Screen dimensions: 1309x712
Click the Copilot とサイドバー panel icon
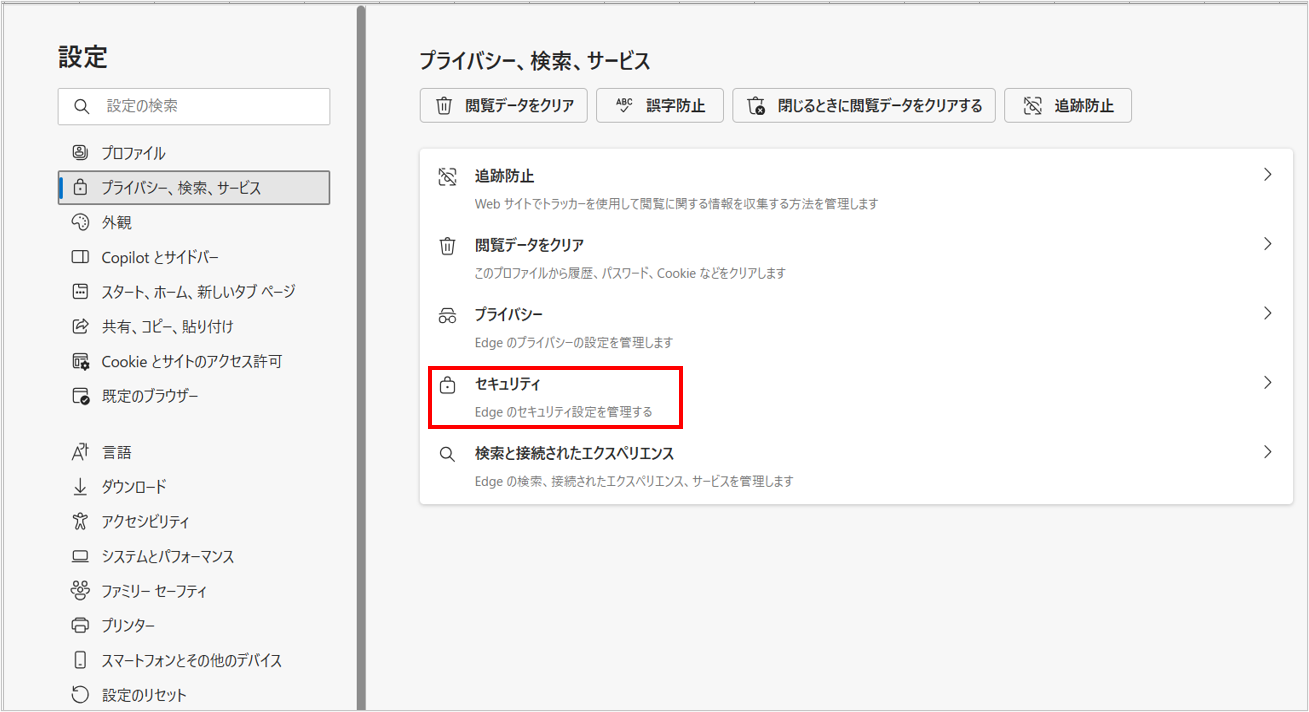(81, 257)
